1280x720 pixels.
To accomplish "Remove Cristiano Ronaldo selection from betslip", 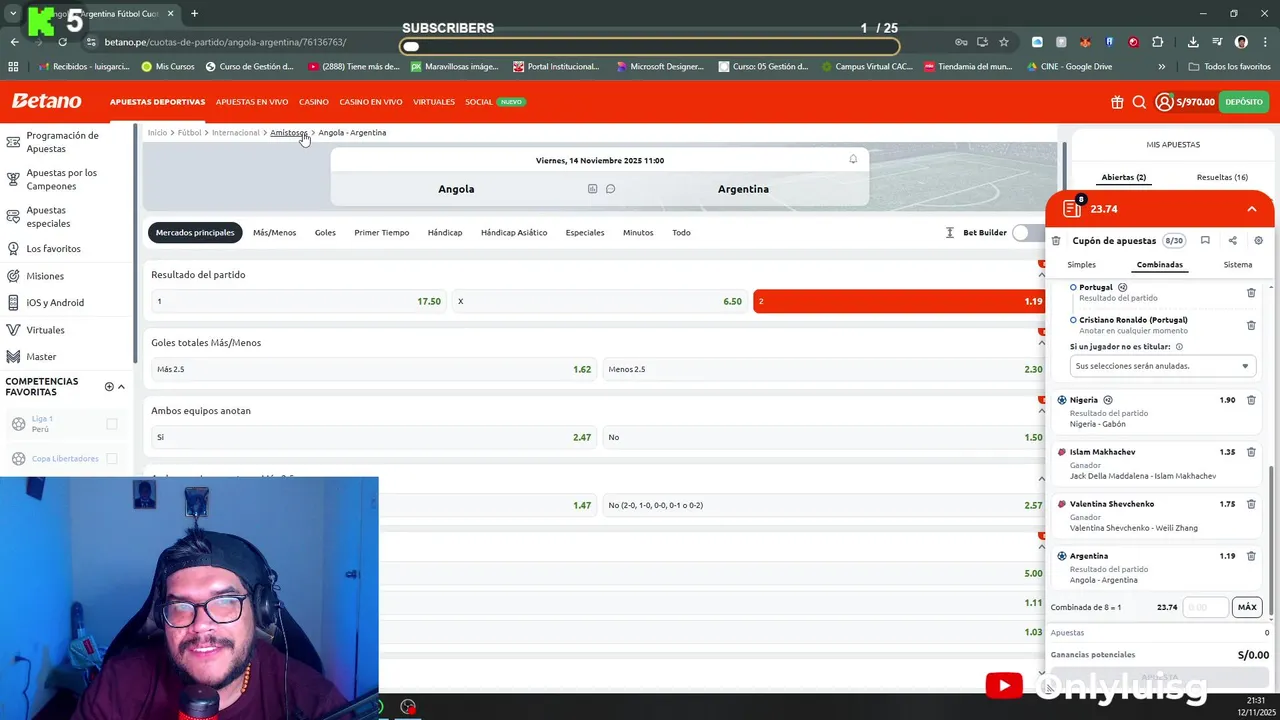I will pyautogui.click(x=1251, y=325).
